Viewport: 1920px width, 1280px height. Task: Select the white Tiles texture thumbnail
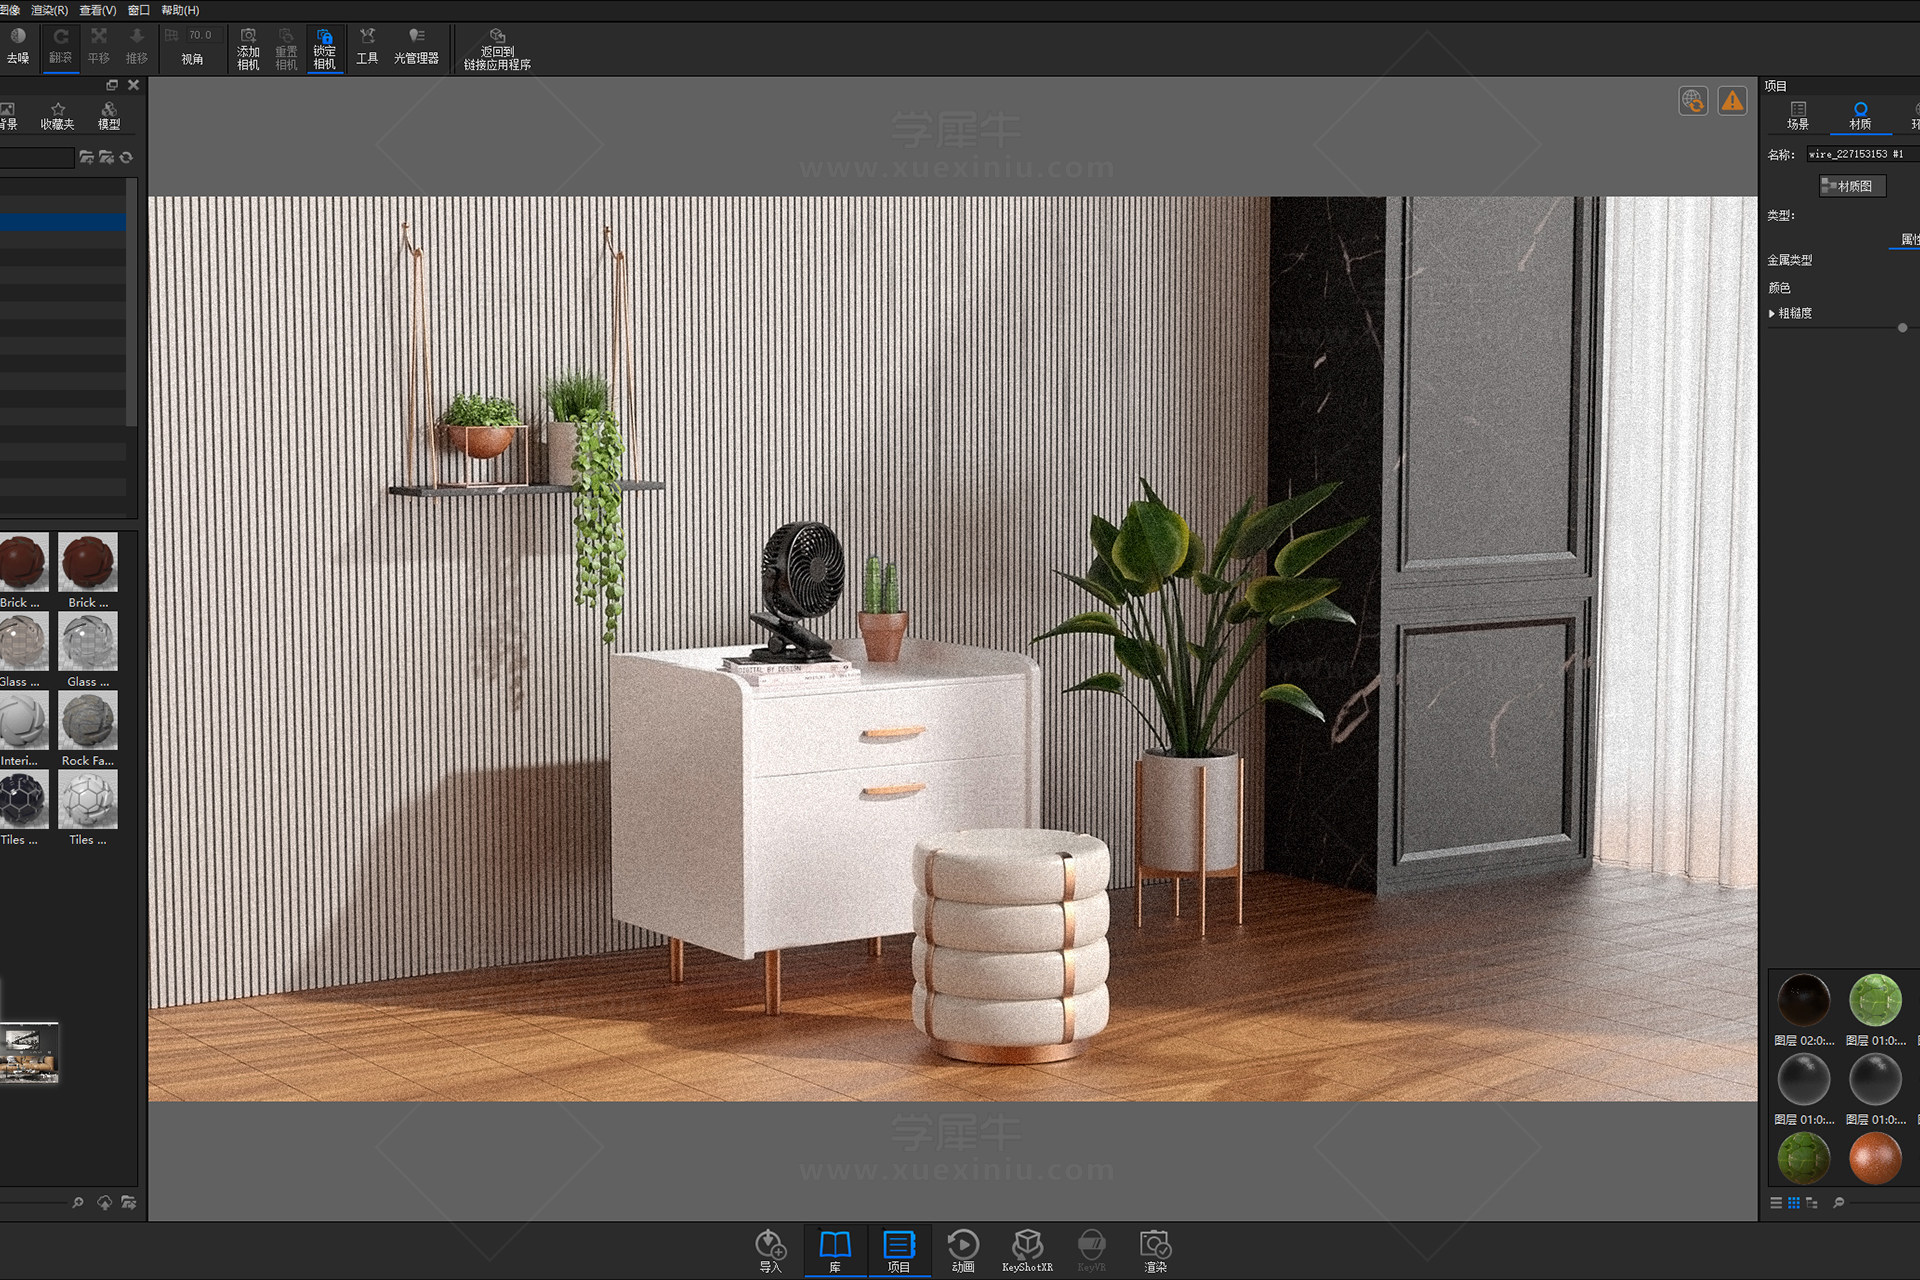point(88,799)
